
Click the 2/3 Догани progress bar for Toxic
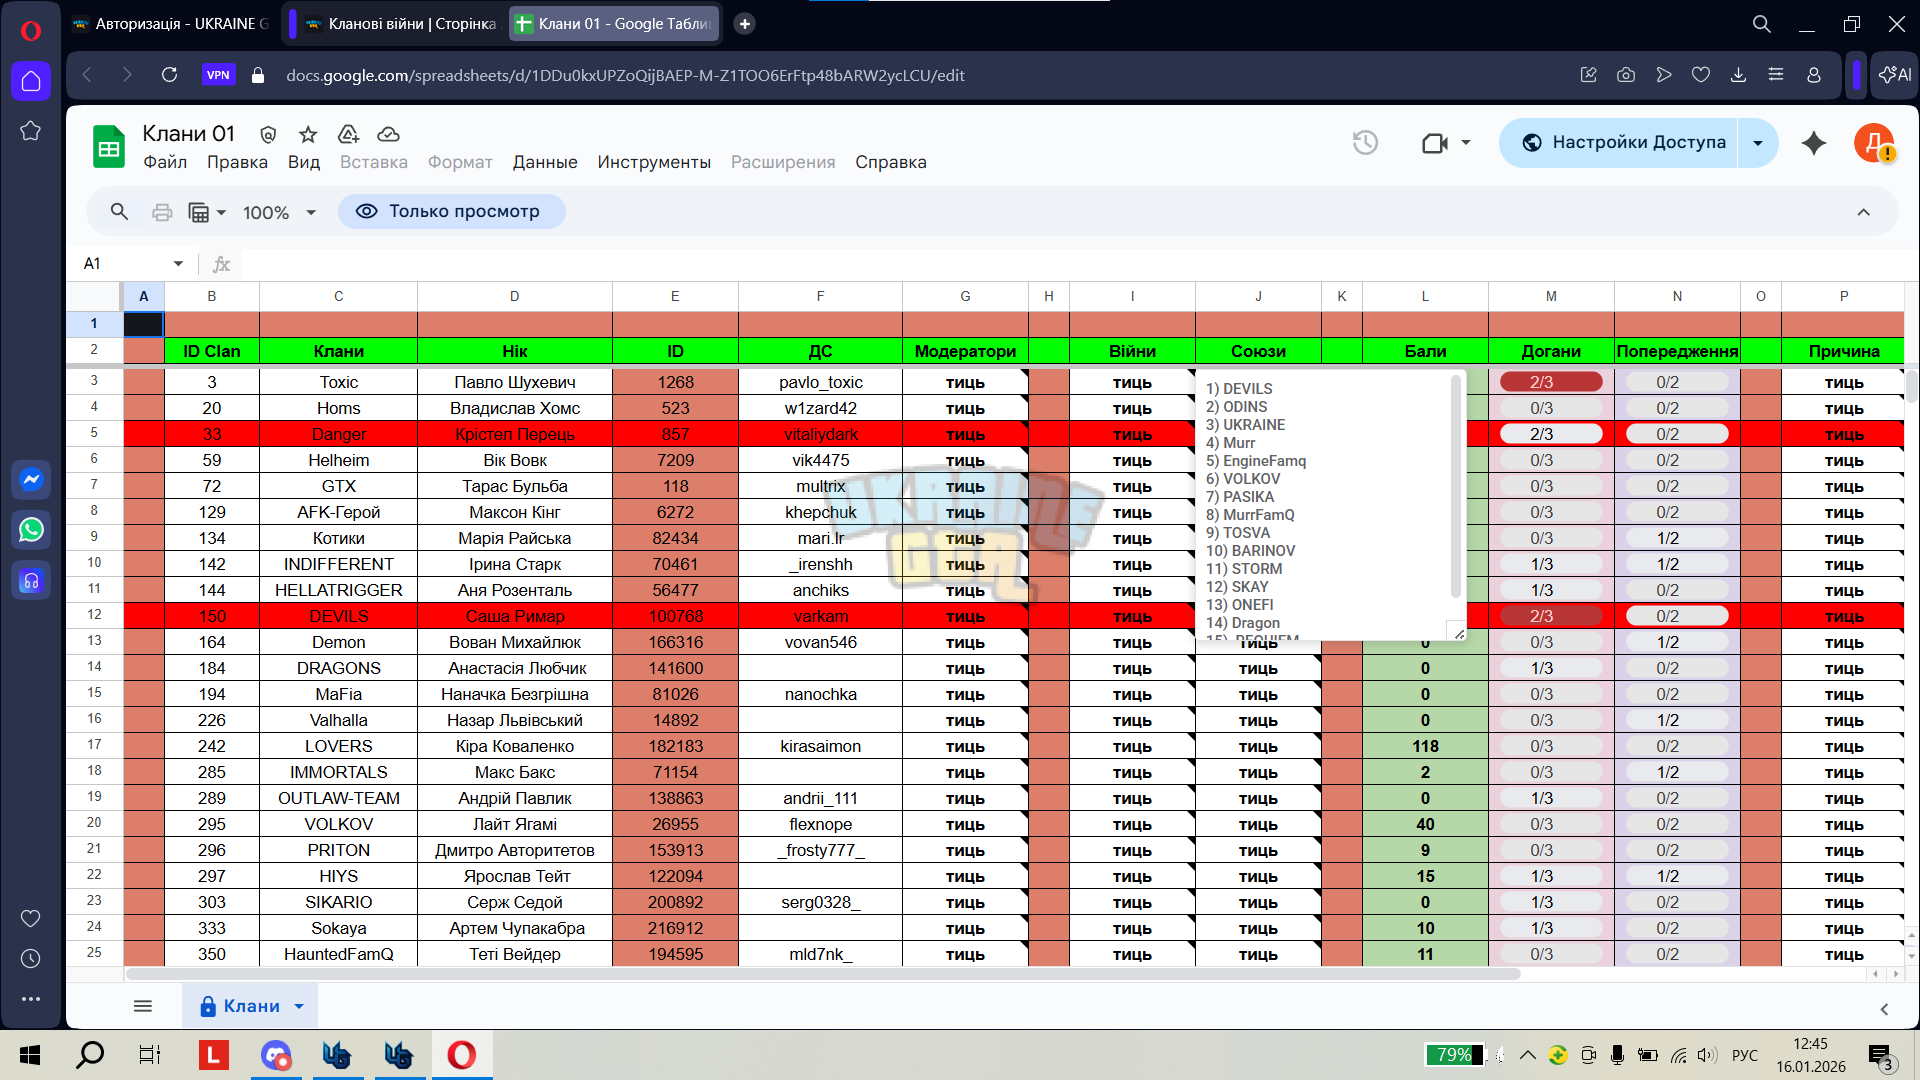[1551, 382]
